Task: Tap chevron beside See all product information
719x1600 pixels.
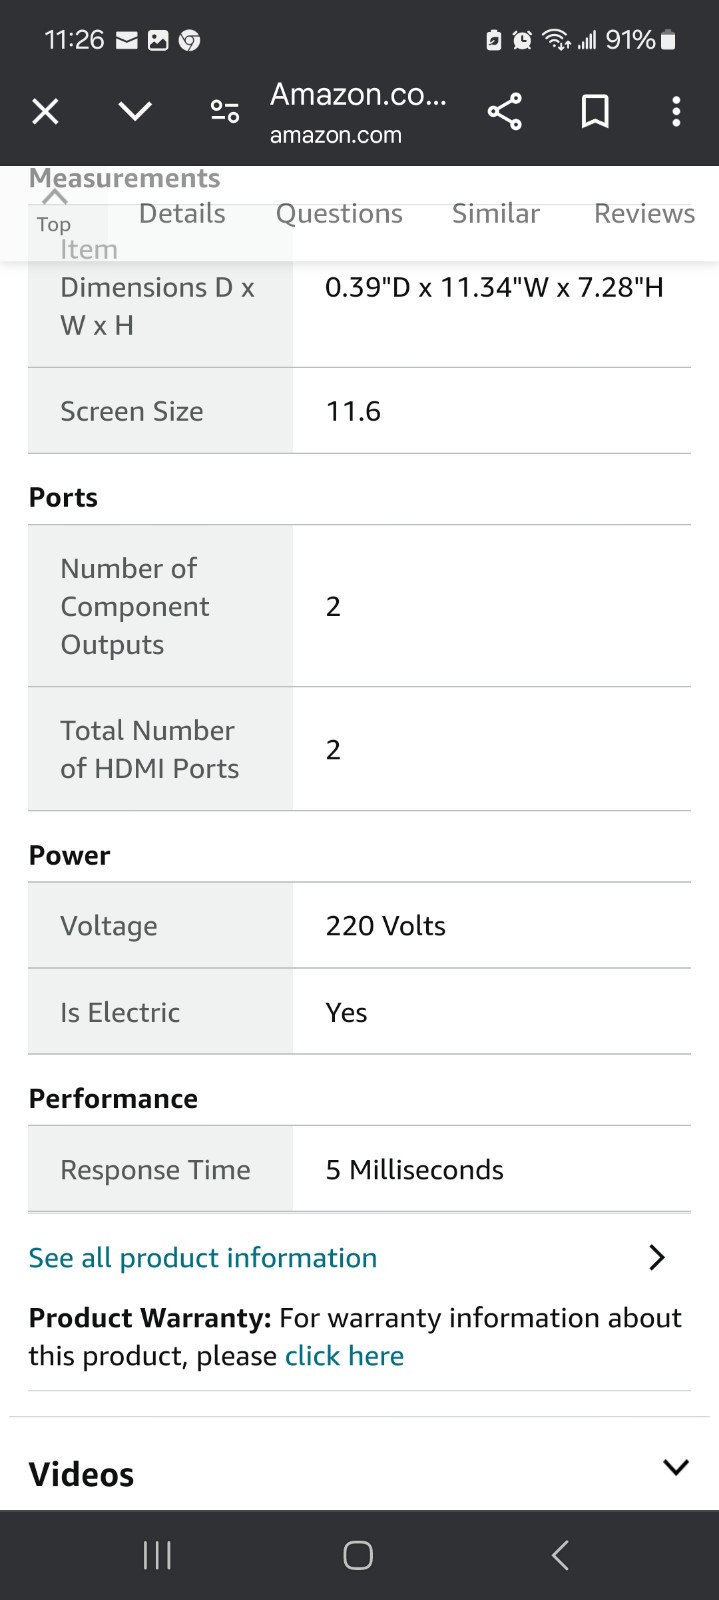Action: click(x=657, y=1257)
